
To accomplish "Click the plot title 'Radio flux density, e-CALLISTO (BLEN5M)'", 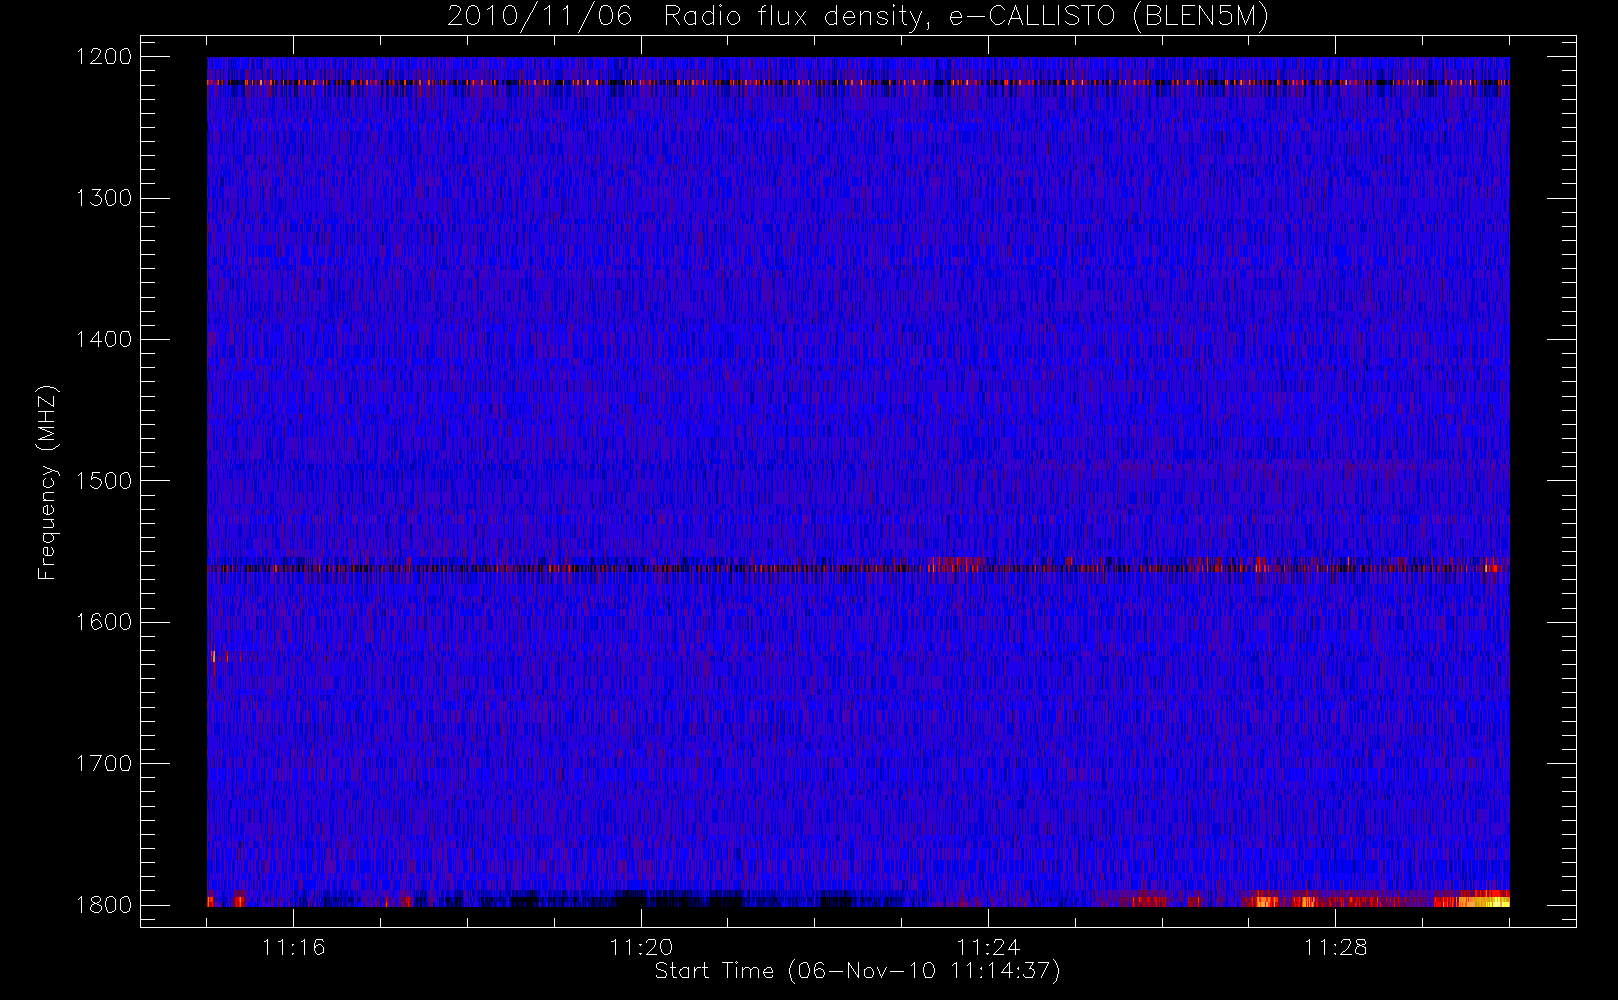I will tap(966, 17).
